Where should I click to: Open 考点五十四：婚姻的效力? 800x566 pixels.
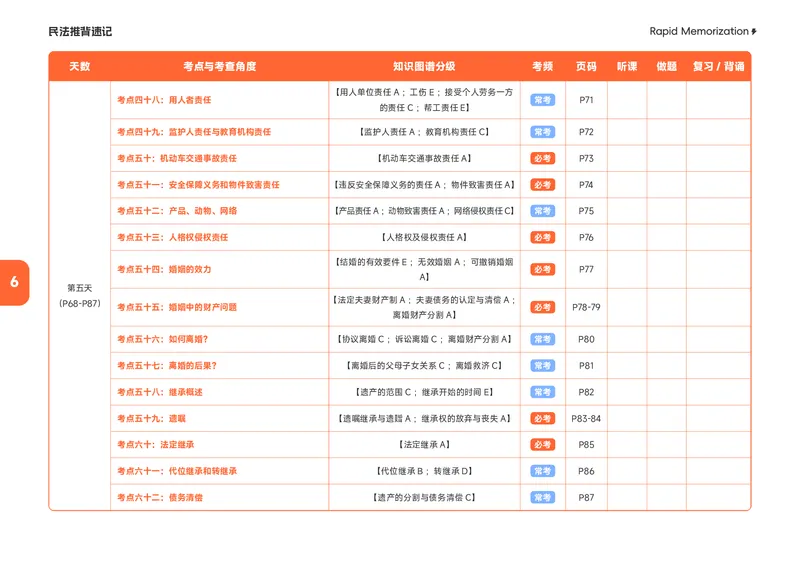point(164,269)
